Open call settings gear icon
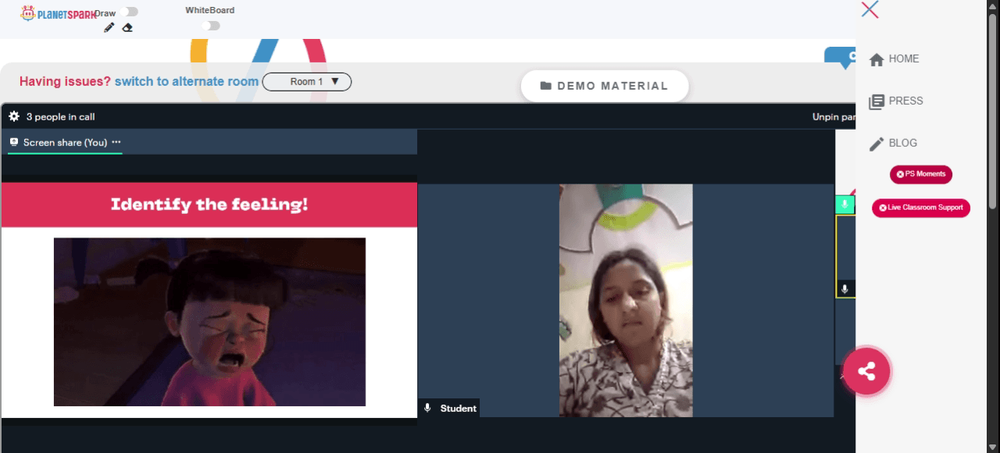The height and width of the screenshot is (453, 1000). (x=14, y=117)
